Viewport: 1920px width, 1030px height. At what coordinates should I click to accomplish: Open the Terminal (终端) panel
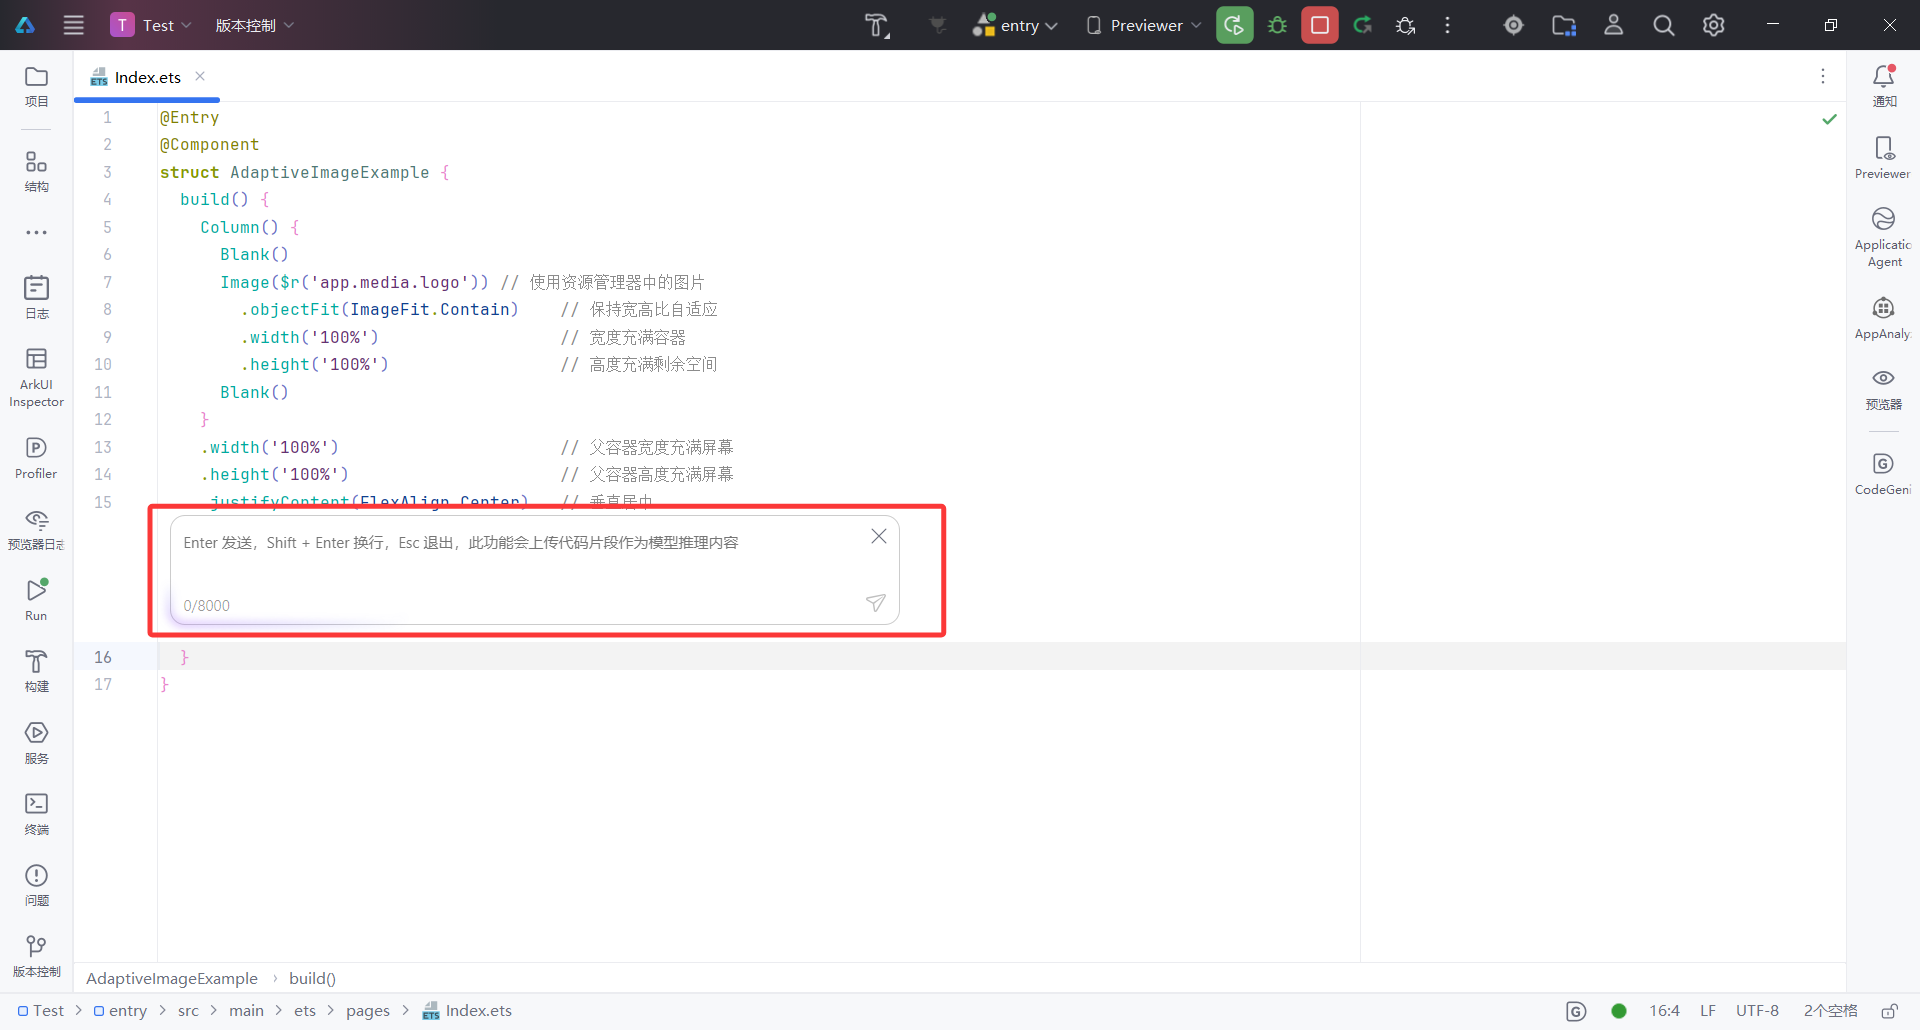point(36,814)
